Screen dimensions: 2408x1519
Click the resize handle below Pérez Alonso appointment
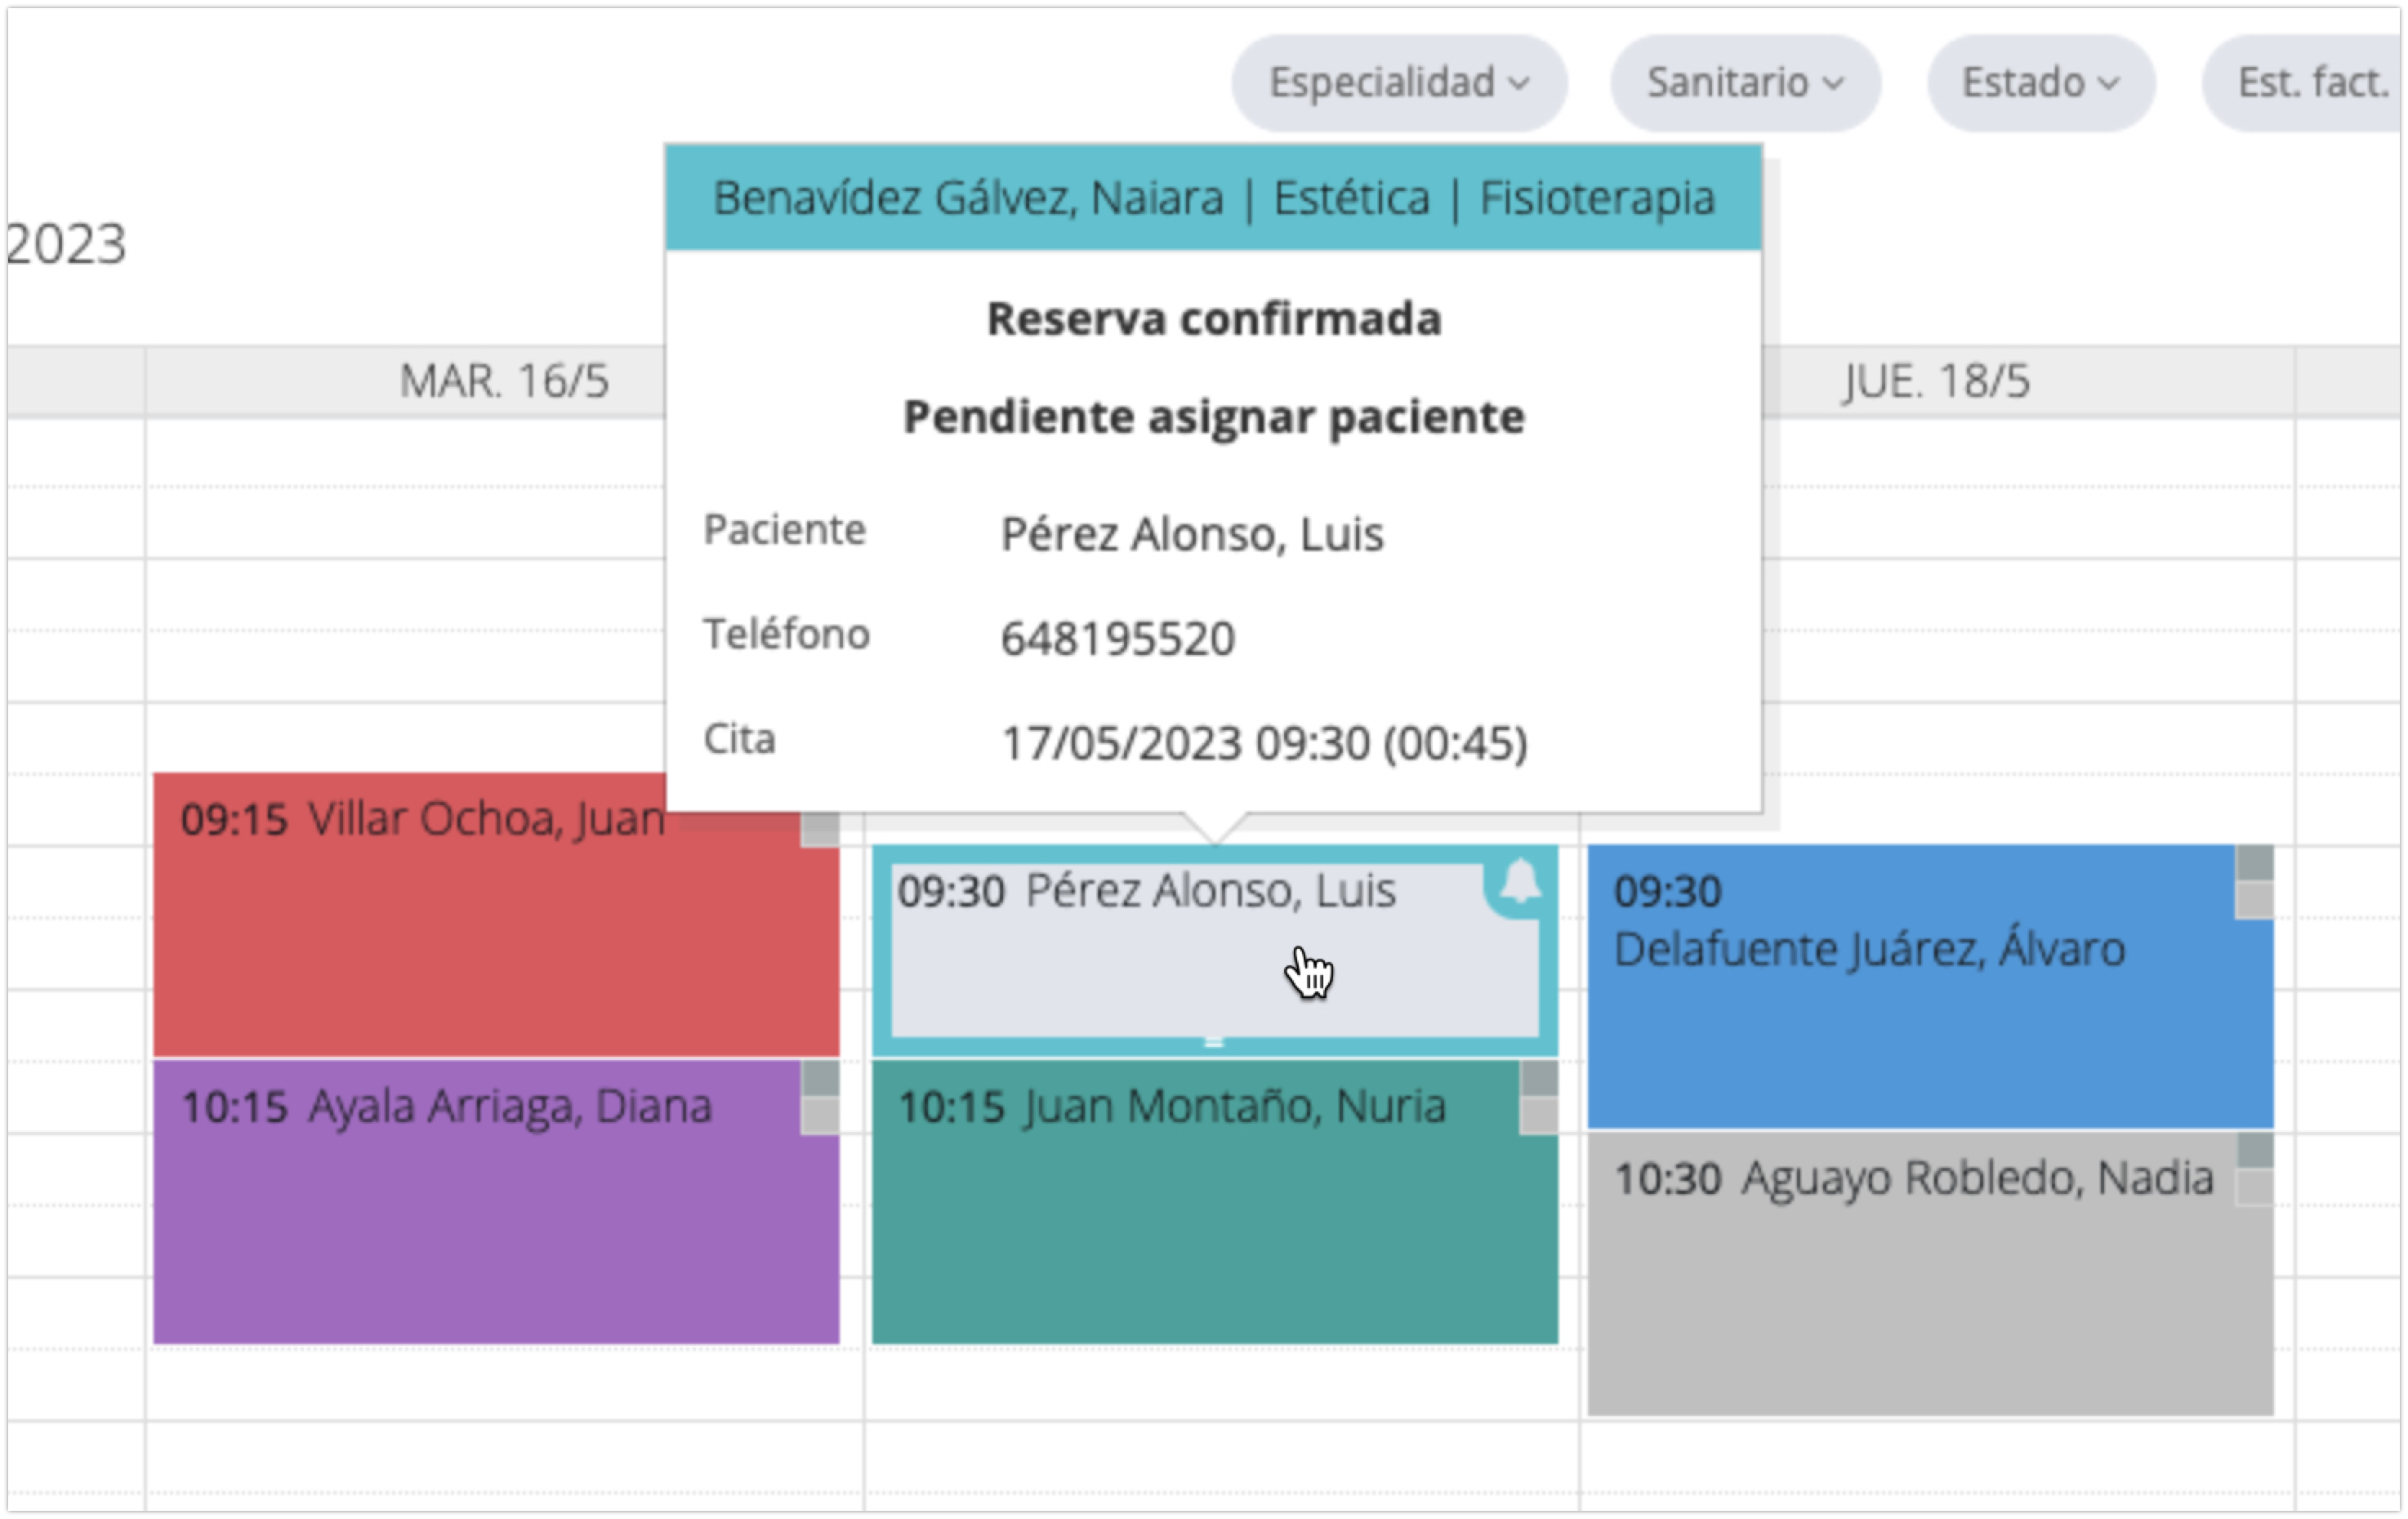(1214, 1042)
